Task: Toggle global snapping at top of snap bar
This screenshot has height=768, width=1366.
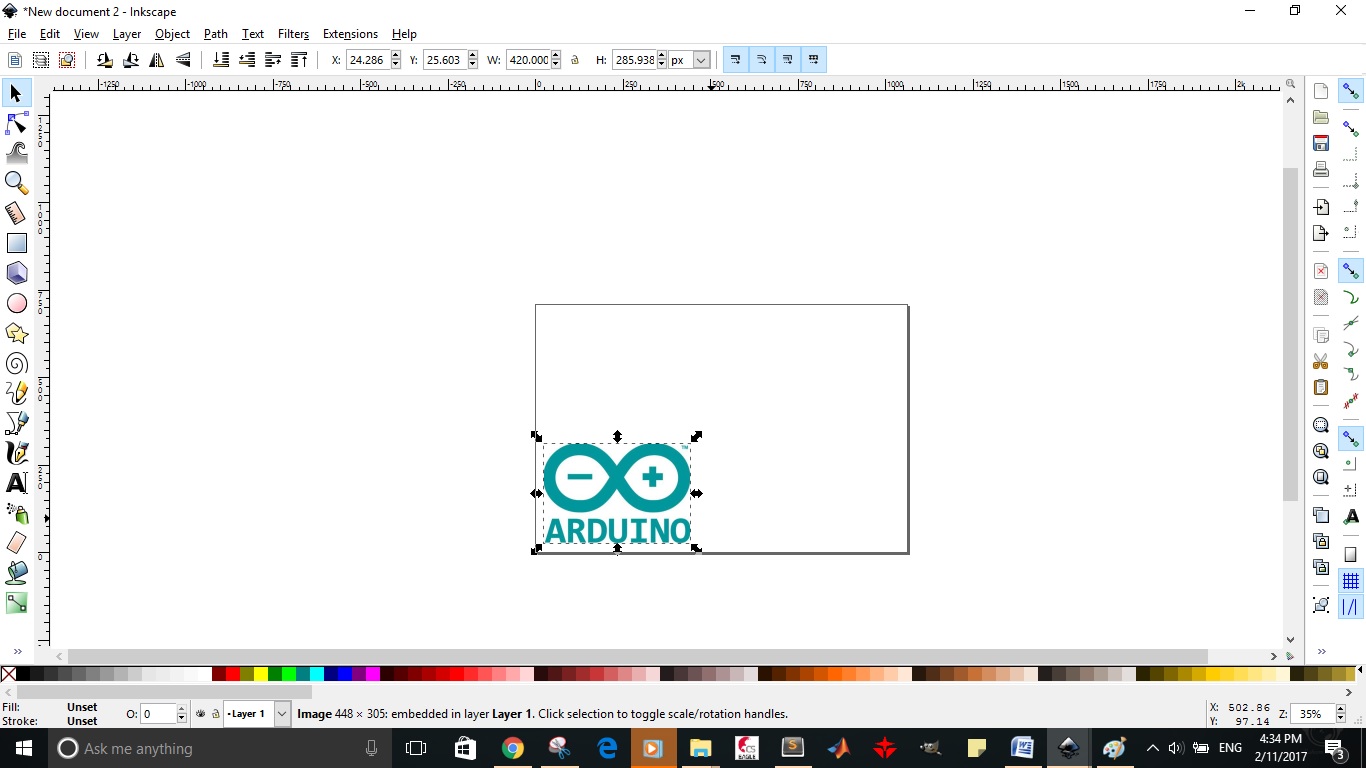Action: point(1351,91)
